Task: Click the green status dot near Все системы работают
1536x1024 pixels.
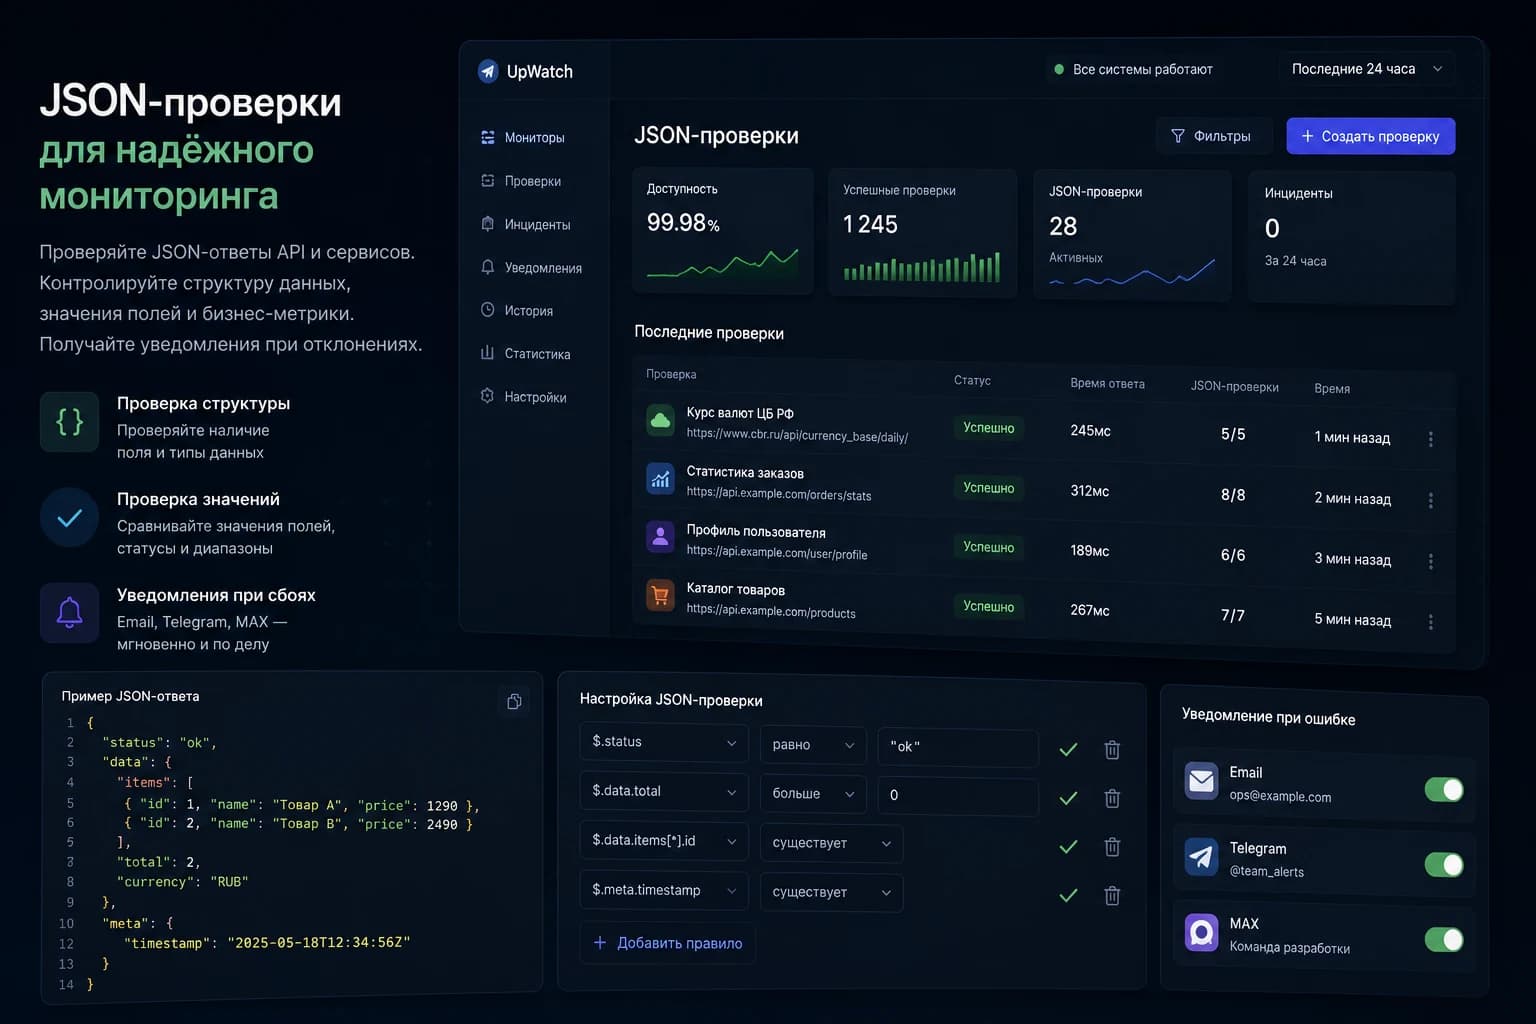Action: (x=1059, y=69)
